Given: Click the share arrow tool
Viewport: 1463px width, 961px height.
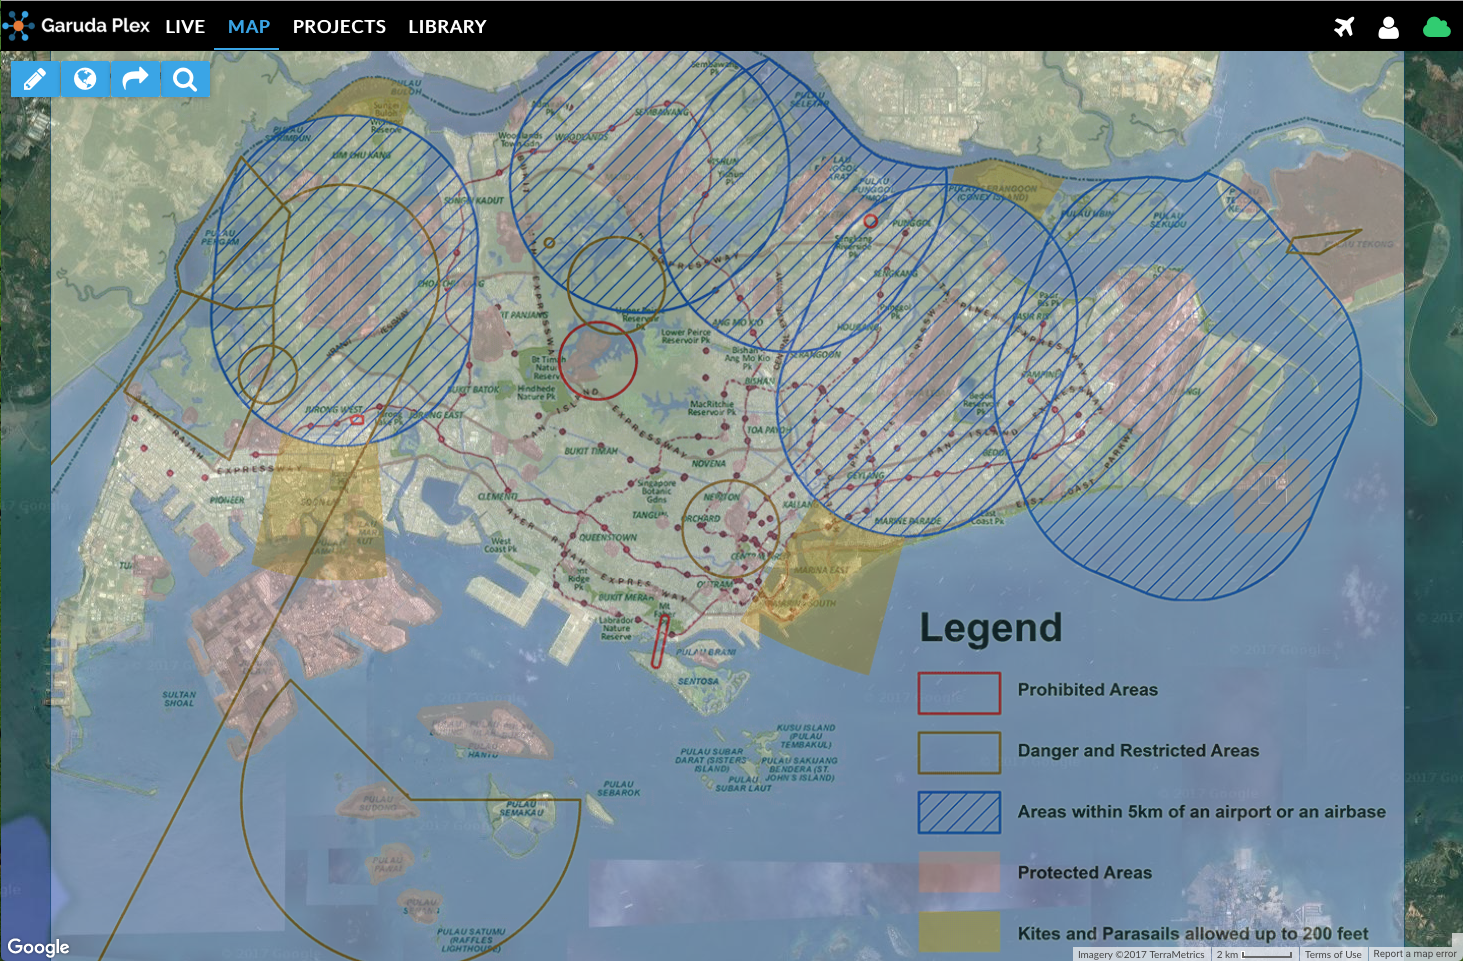Looking at the screenshot, I should (x=135, y=79).
